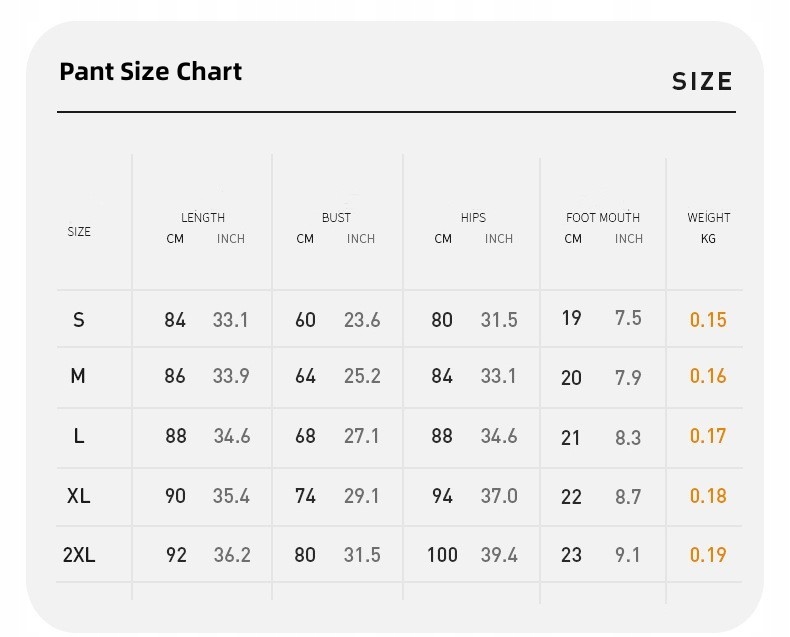790x637 pixels.
Task: Select the L size row label
Action: pyautogui.click(x=79, y=436)
